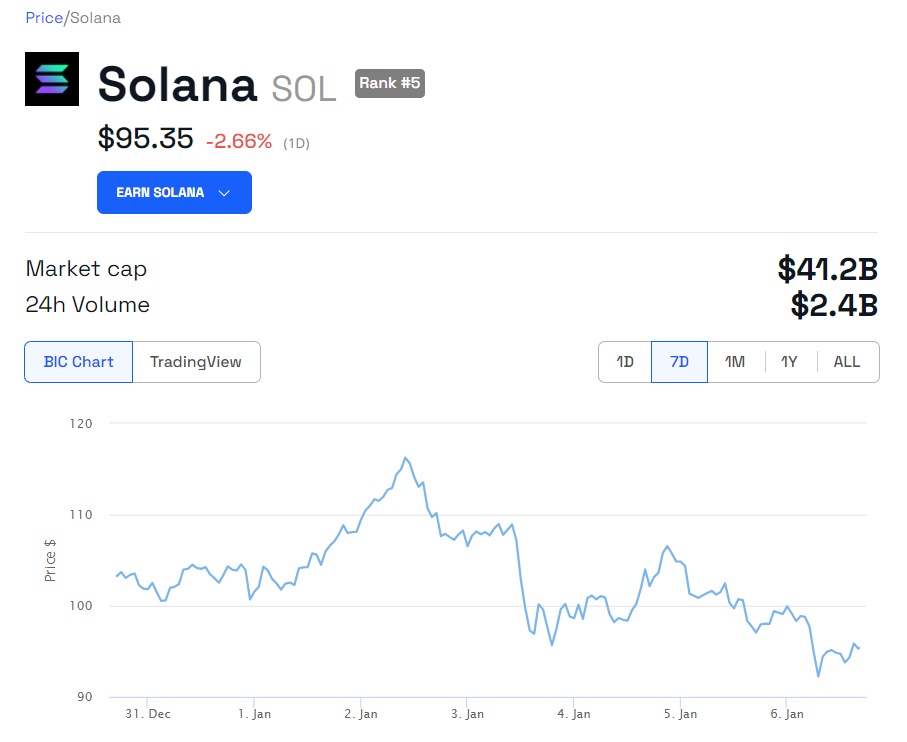Open the Earn Solana dropdown chevron

pos(224,193)
